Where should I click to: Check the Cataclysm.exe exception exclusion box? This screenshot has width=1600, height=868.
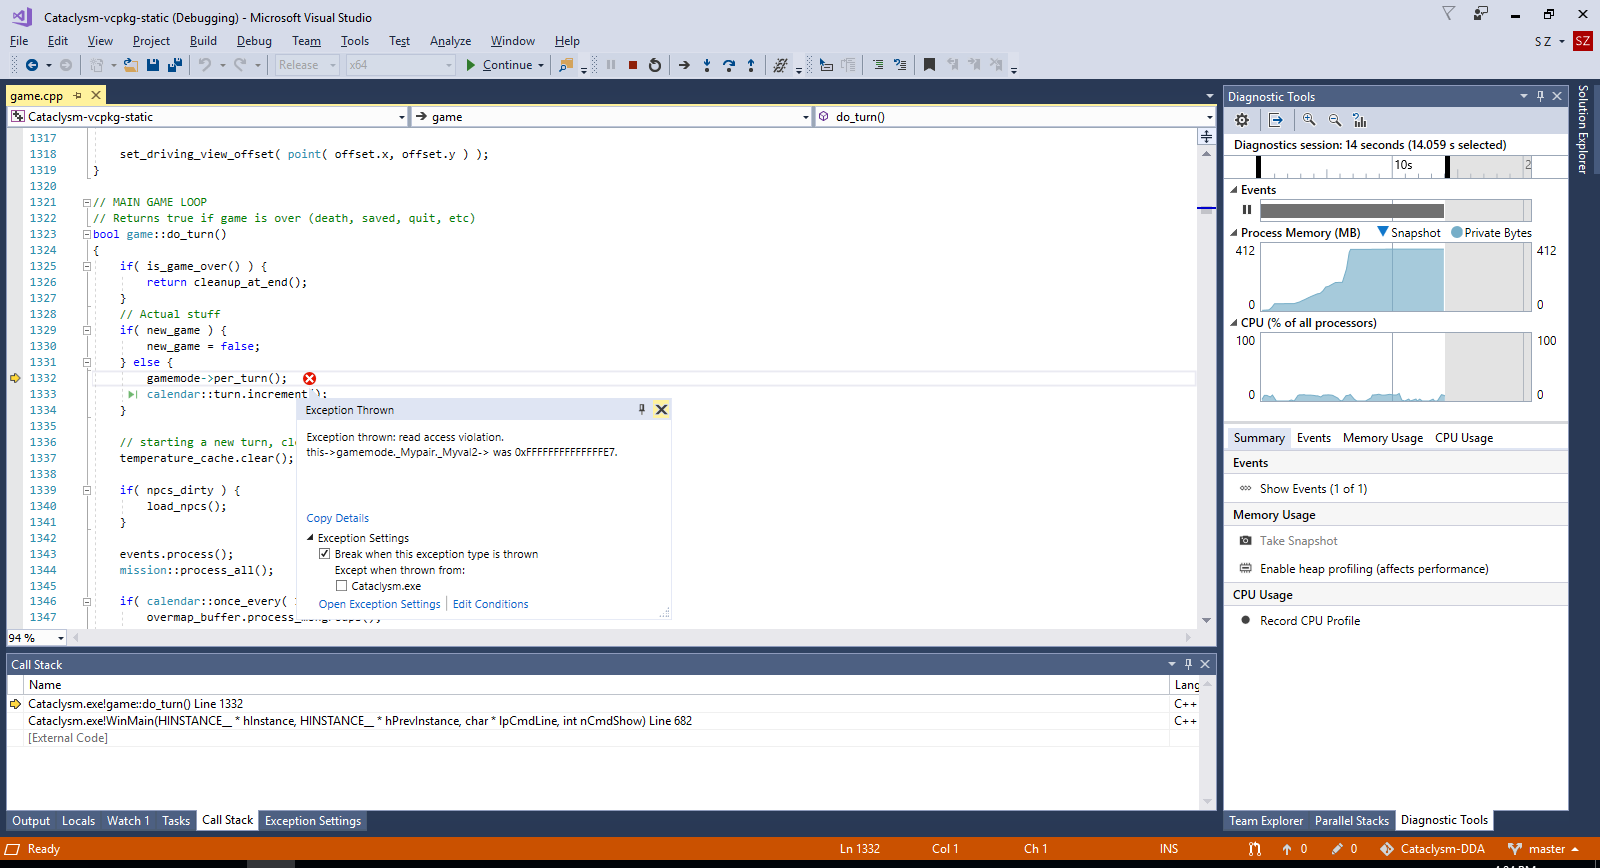342,586
